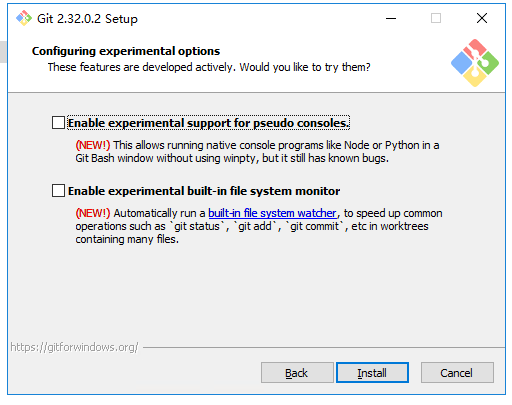Click the gitforwindows.org URL text
Screen dimensions: 512x405
(x=74, y=347)
